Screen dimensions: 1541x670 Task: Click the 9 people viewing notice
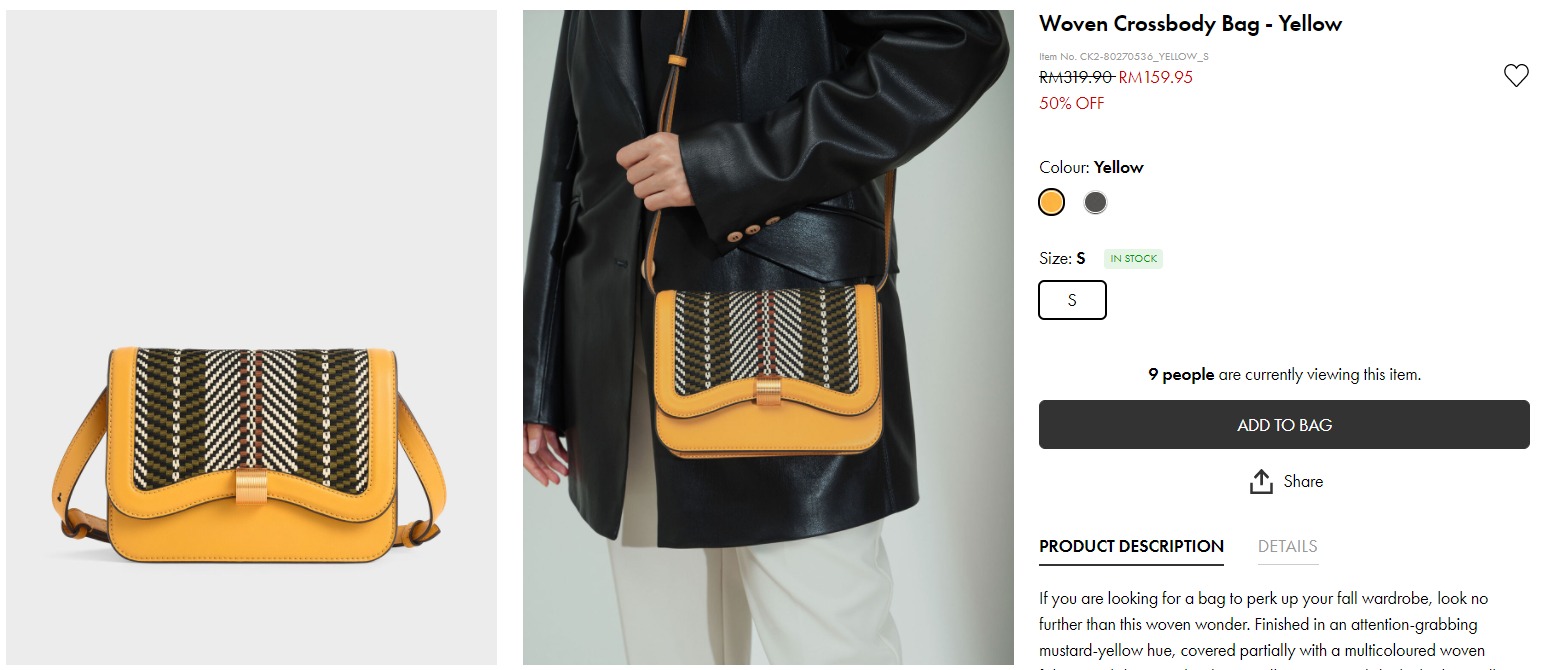(x=1284, y=375)
